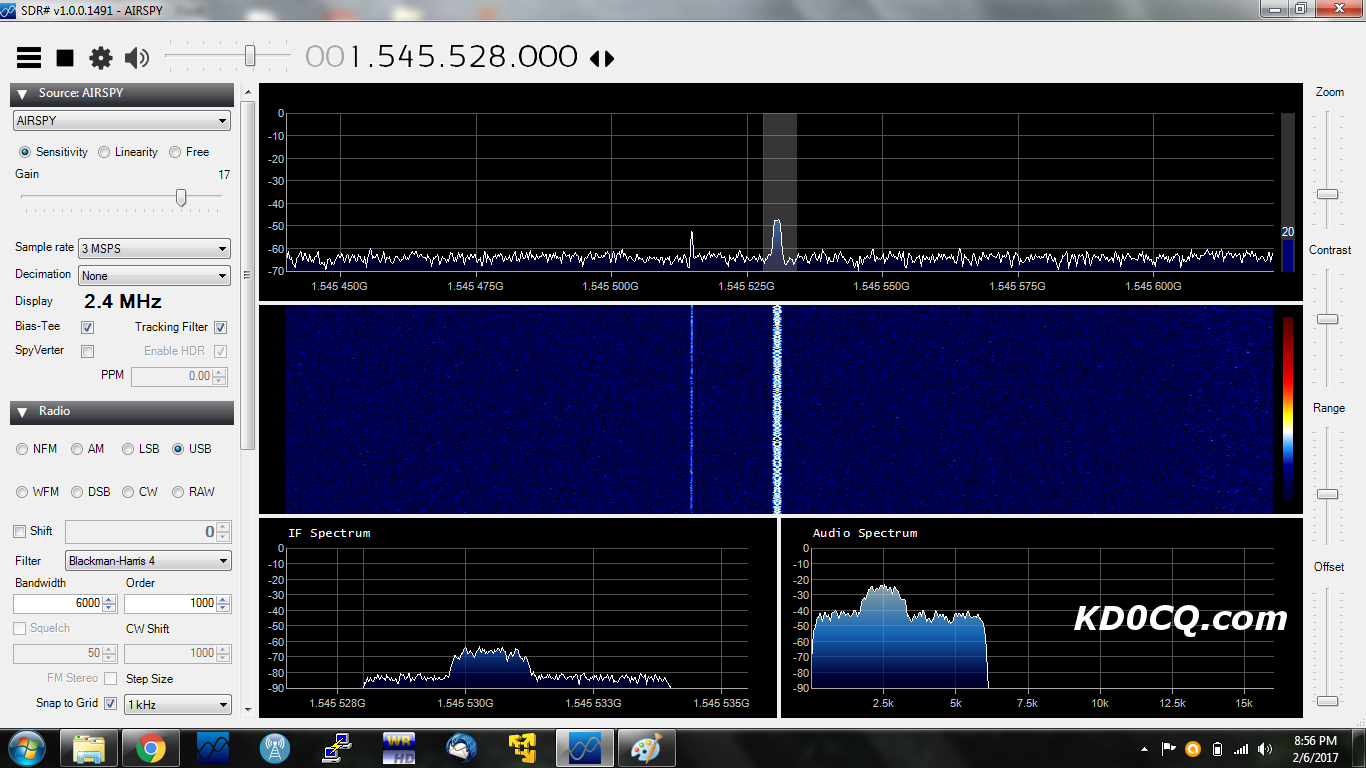The width and height of the screenshot is (1366, 768).
Task: Open settings via the gear icon
Action: coord(101,58)
